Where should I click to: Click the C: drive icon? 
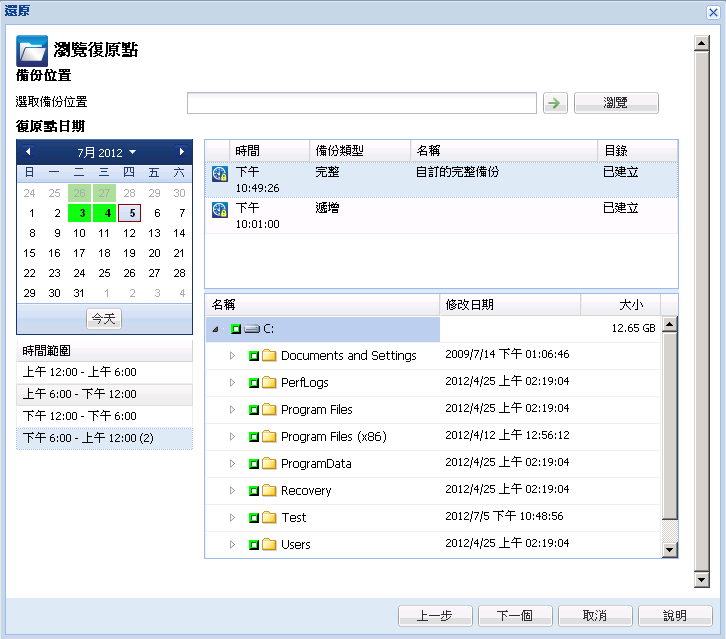tap(252, 329)
